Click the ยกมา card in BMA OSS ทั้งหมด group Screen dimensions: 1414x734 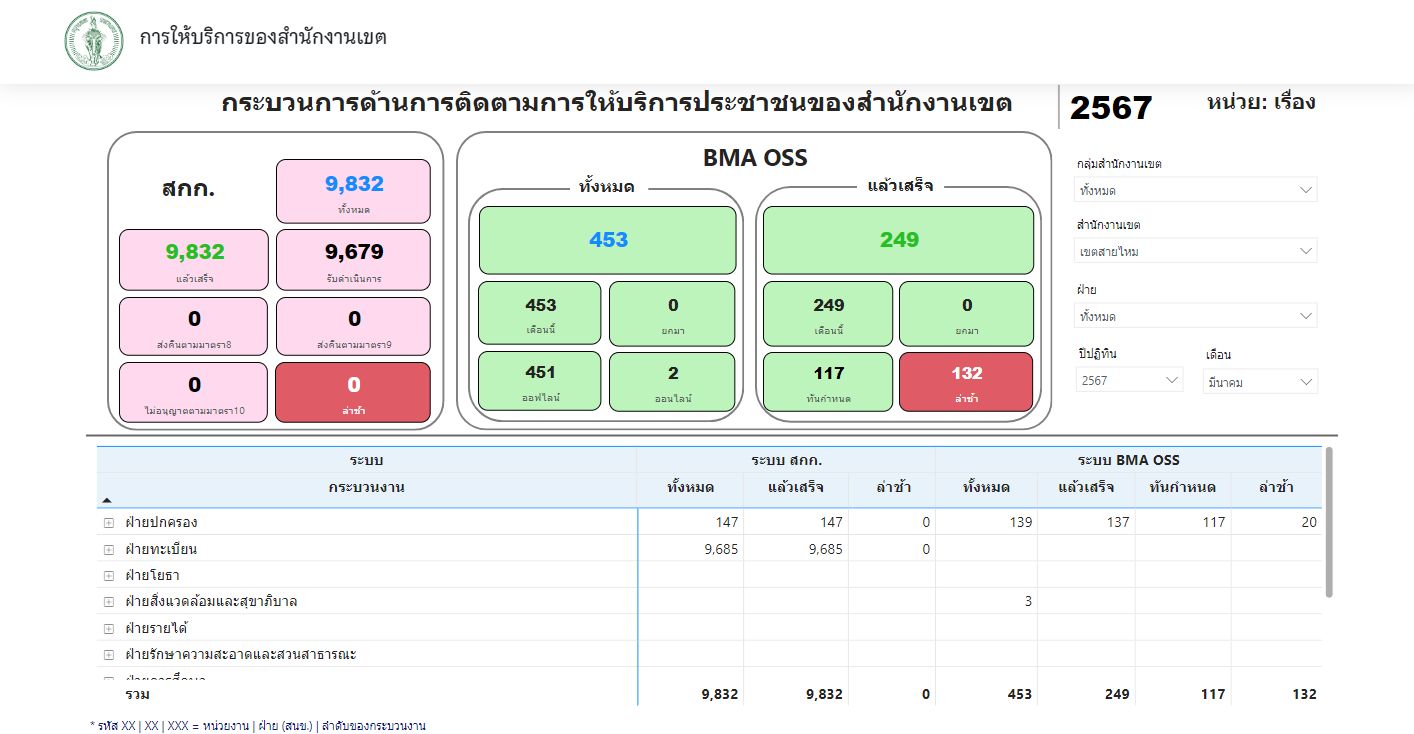672,313
